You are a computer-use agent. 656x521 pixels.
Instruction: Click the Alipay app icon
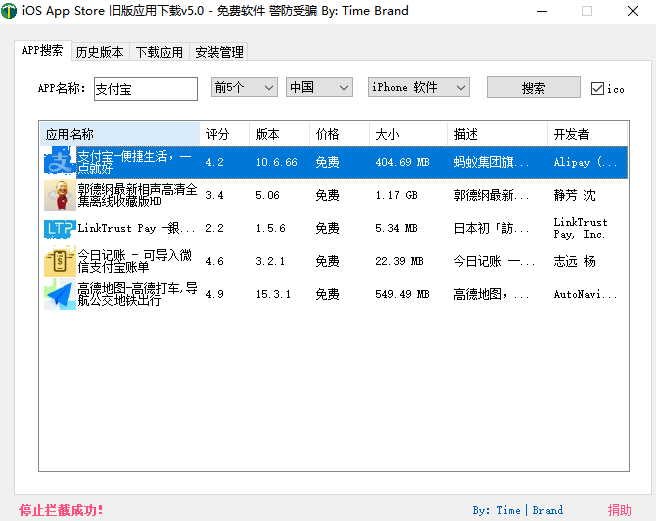click(59, 162)
